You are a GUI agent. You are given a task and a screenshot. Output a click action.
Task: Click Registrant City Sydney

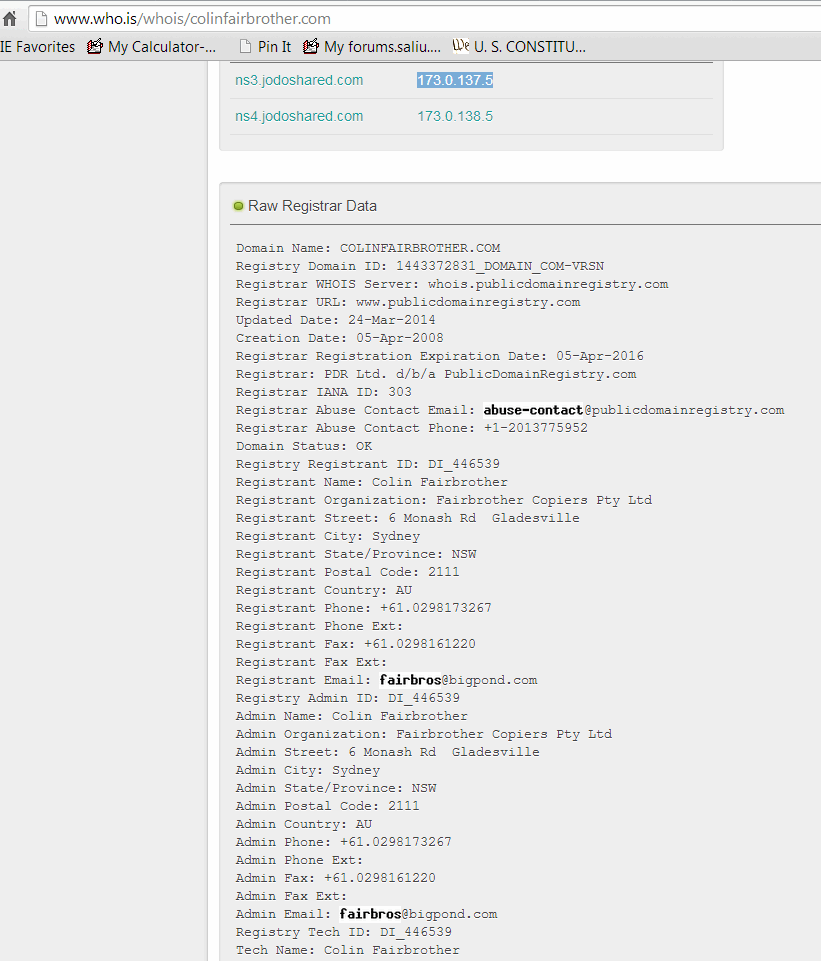tap(328, 536)
